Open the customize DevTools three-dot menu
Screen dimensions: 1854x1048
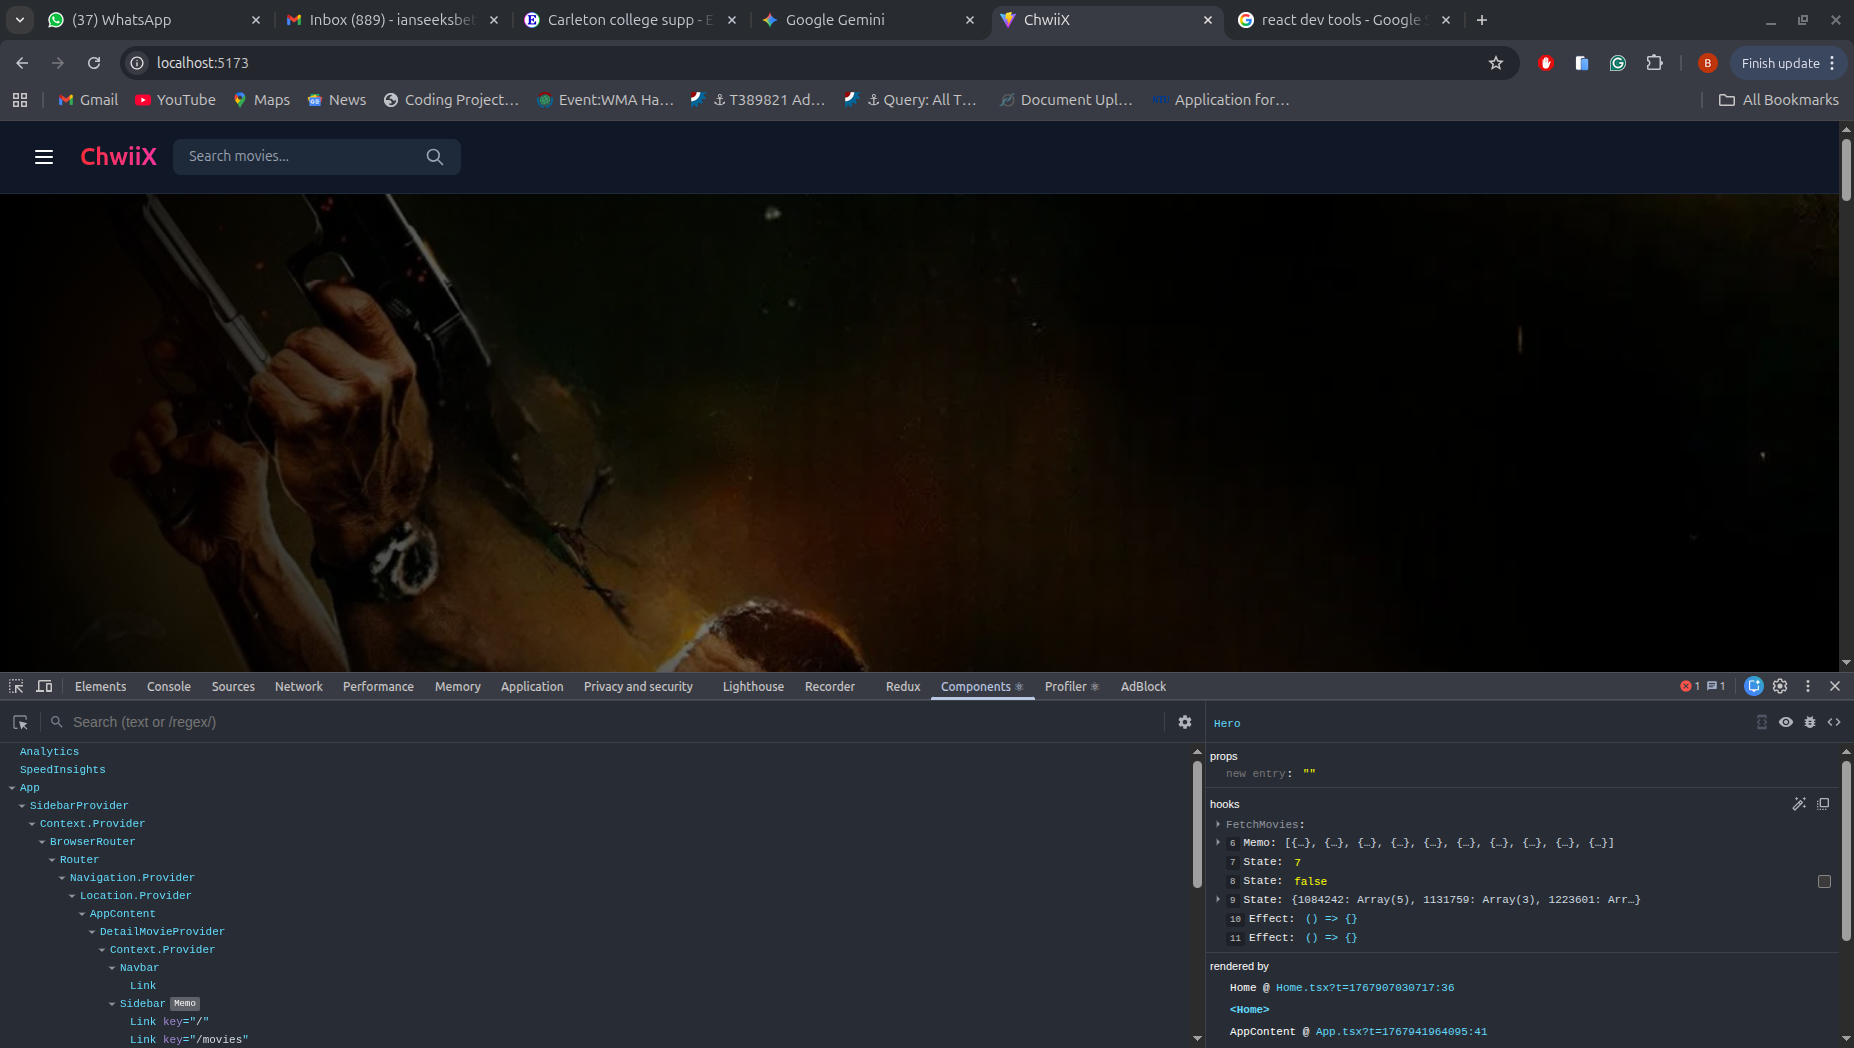pyautogui.click(x=1808, y=686)
